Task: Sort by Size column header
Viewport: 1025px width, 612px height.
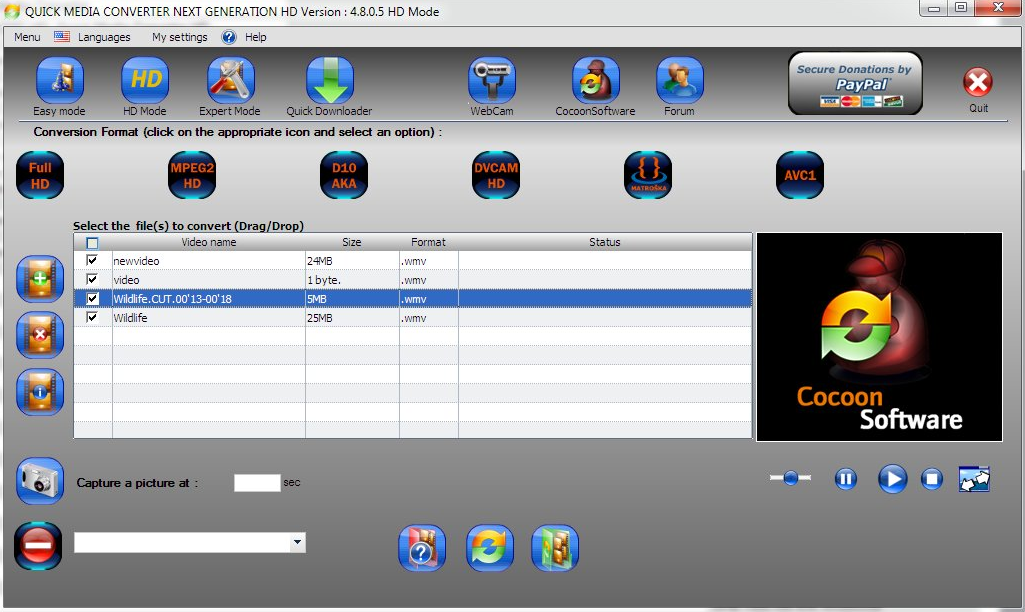Action: 352,242
